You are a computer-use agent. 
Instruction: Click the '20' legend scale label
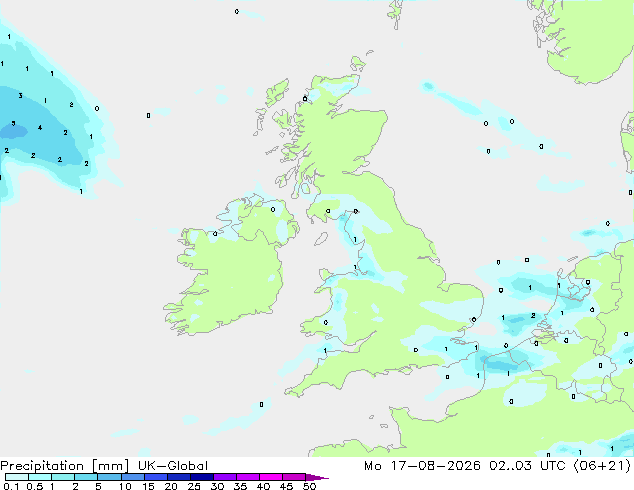(x=171, y=486)
